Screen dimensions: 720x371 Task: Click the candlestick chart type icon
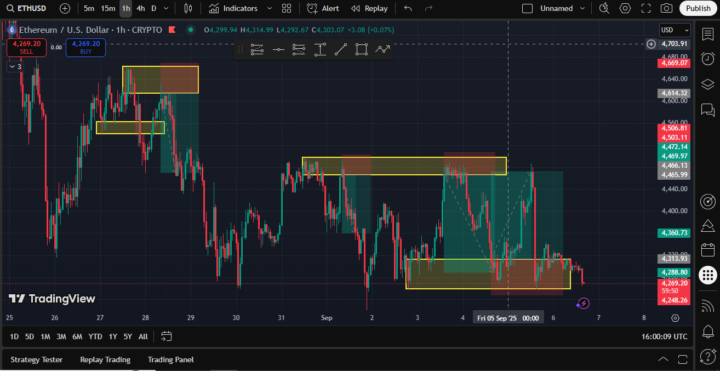click(x=187, y=8)
